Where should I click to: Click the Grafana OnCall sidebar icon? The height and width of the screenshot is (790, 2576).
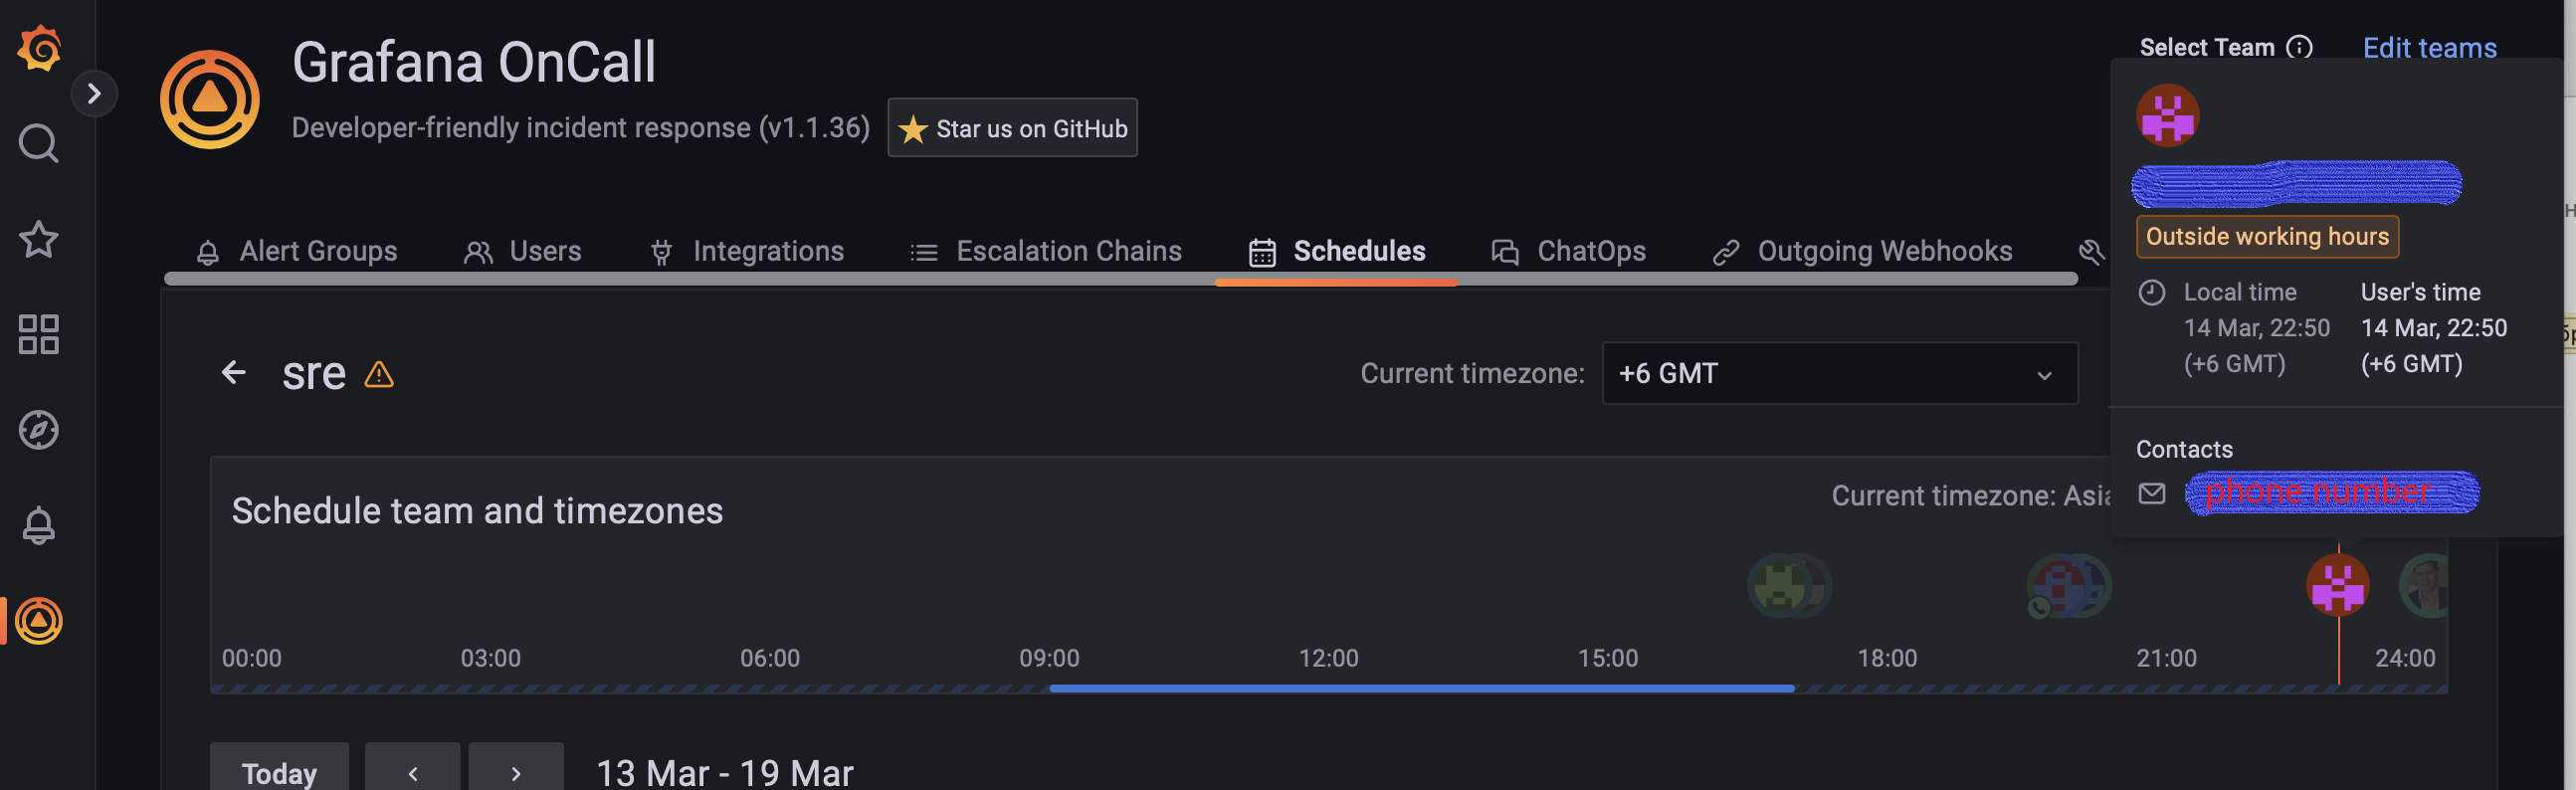(x=38, y=621)
